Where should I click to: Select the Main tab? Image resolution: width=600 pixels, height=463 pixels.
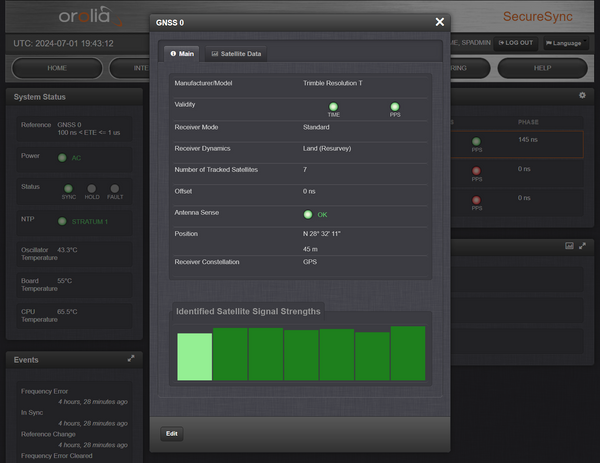point(183,54)
